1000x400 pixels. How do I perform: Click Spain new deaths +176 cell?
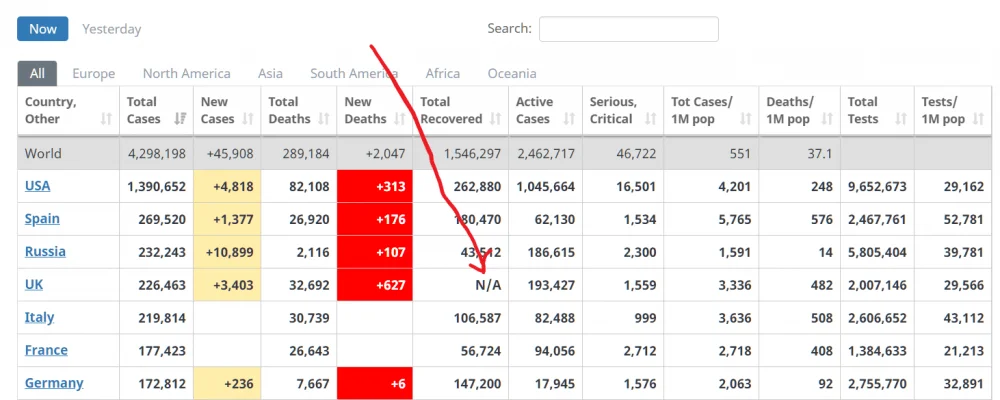[374, 219]
